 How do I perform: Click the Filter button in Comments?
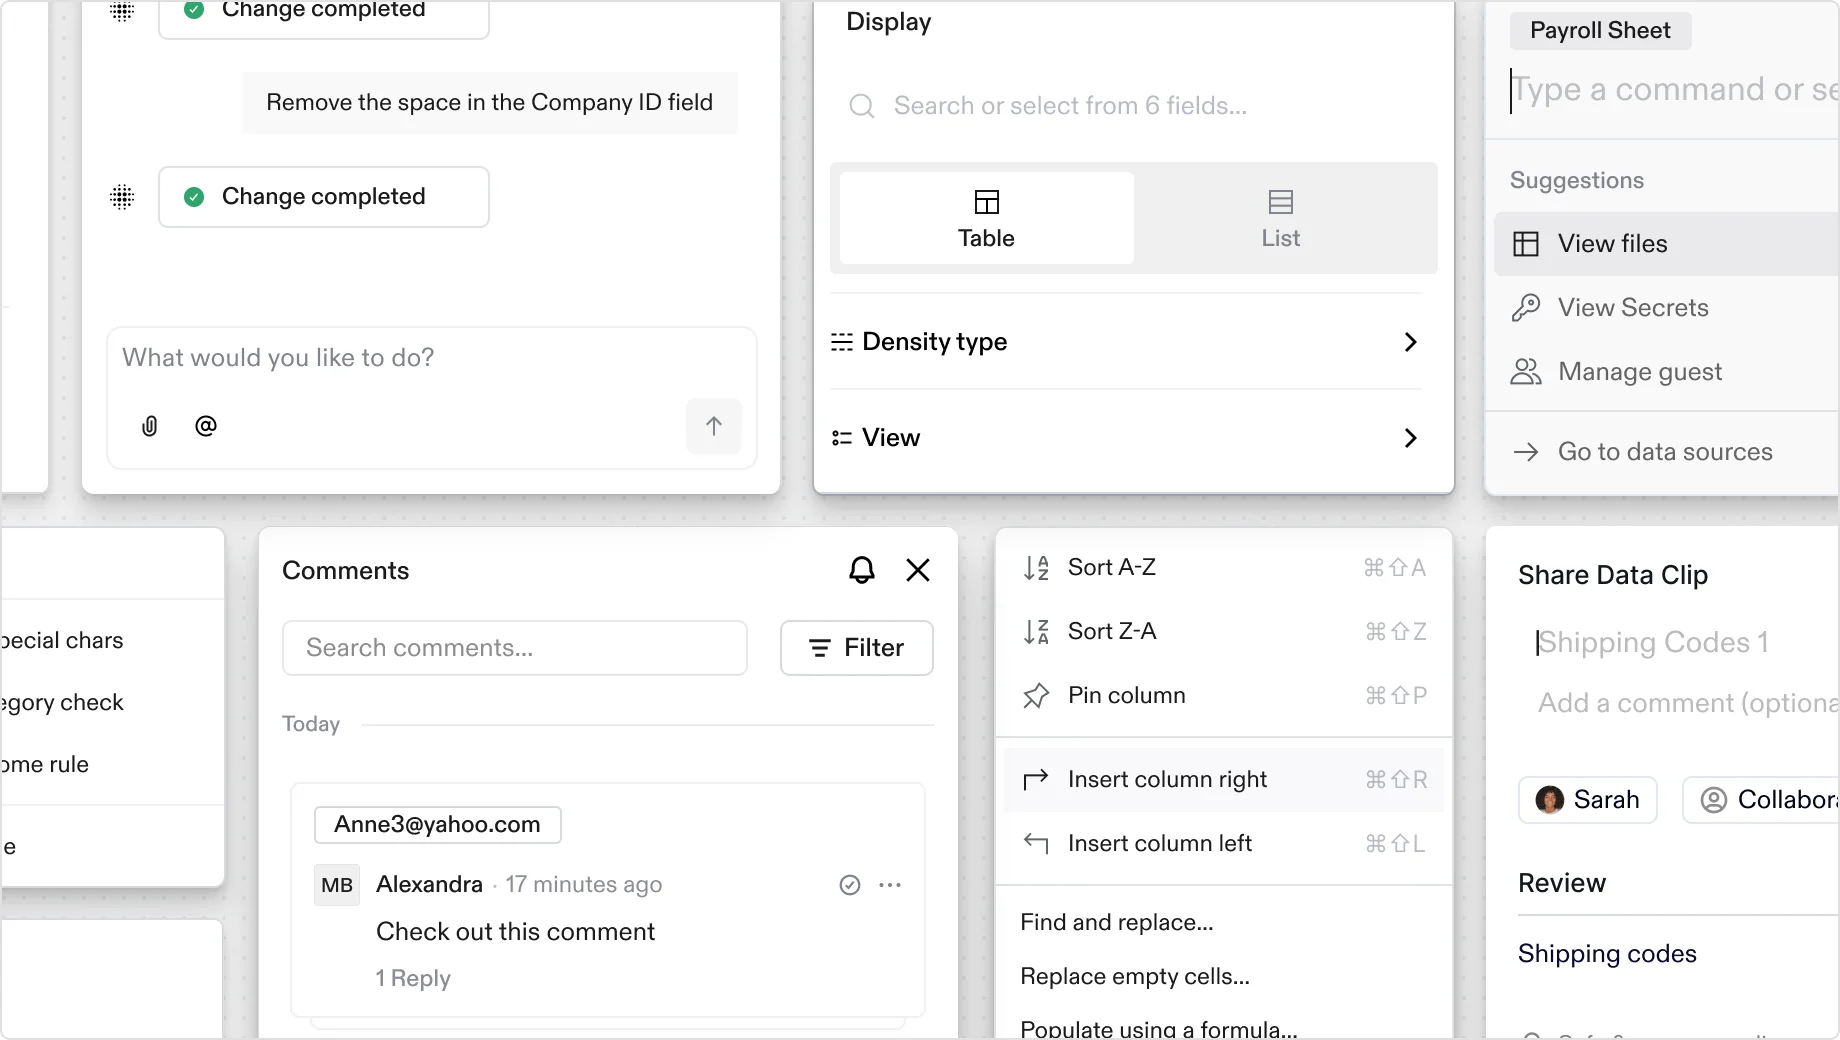(856, 648)
